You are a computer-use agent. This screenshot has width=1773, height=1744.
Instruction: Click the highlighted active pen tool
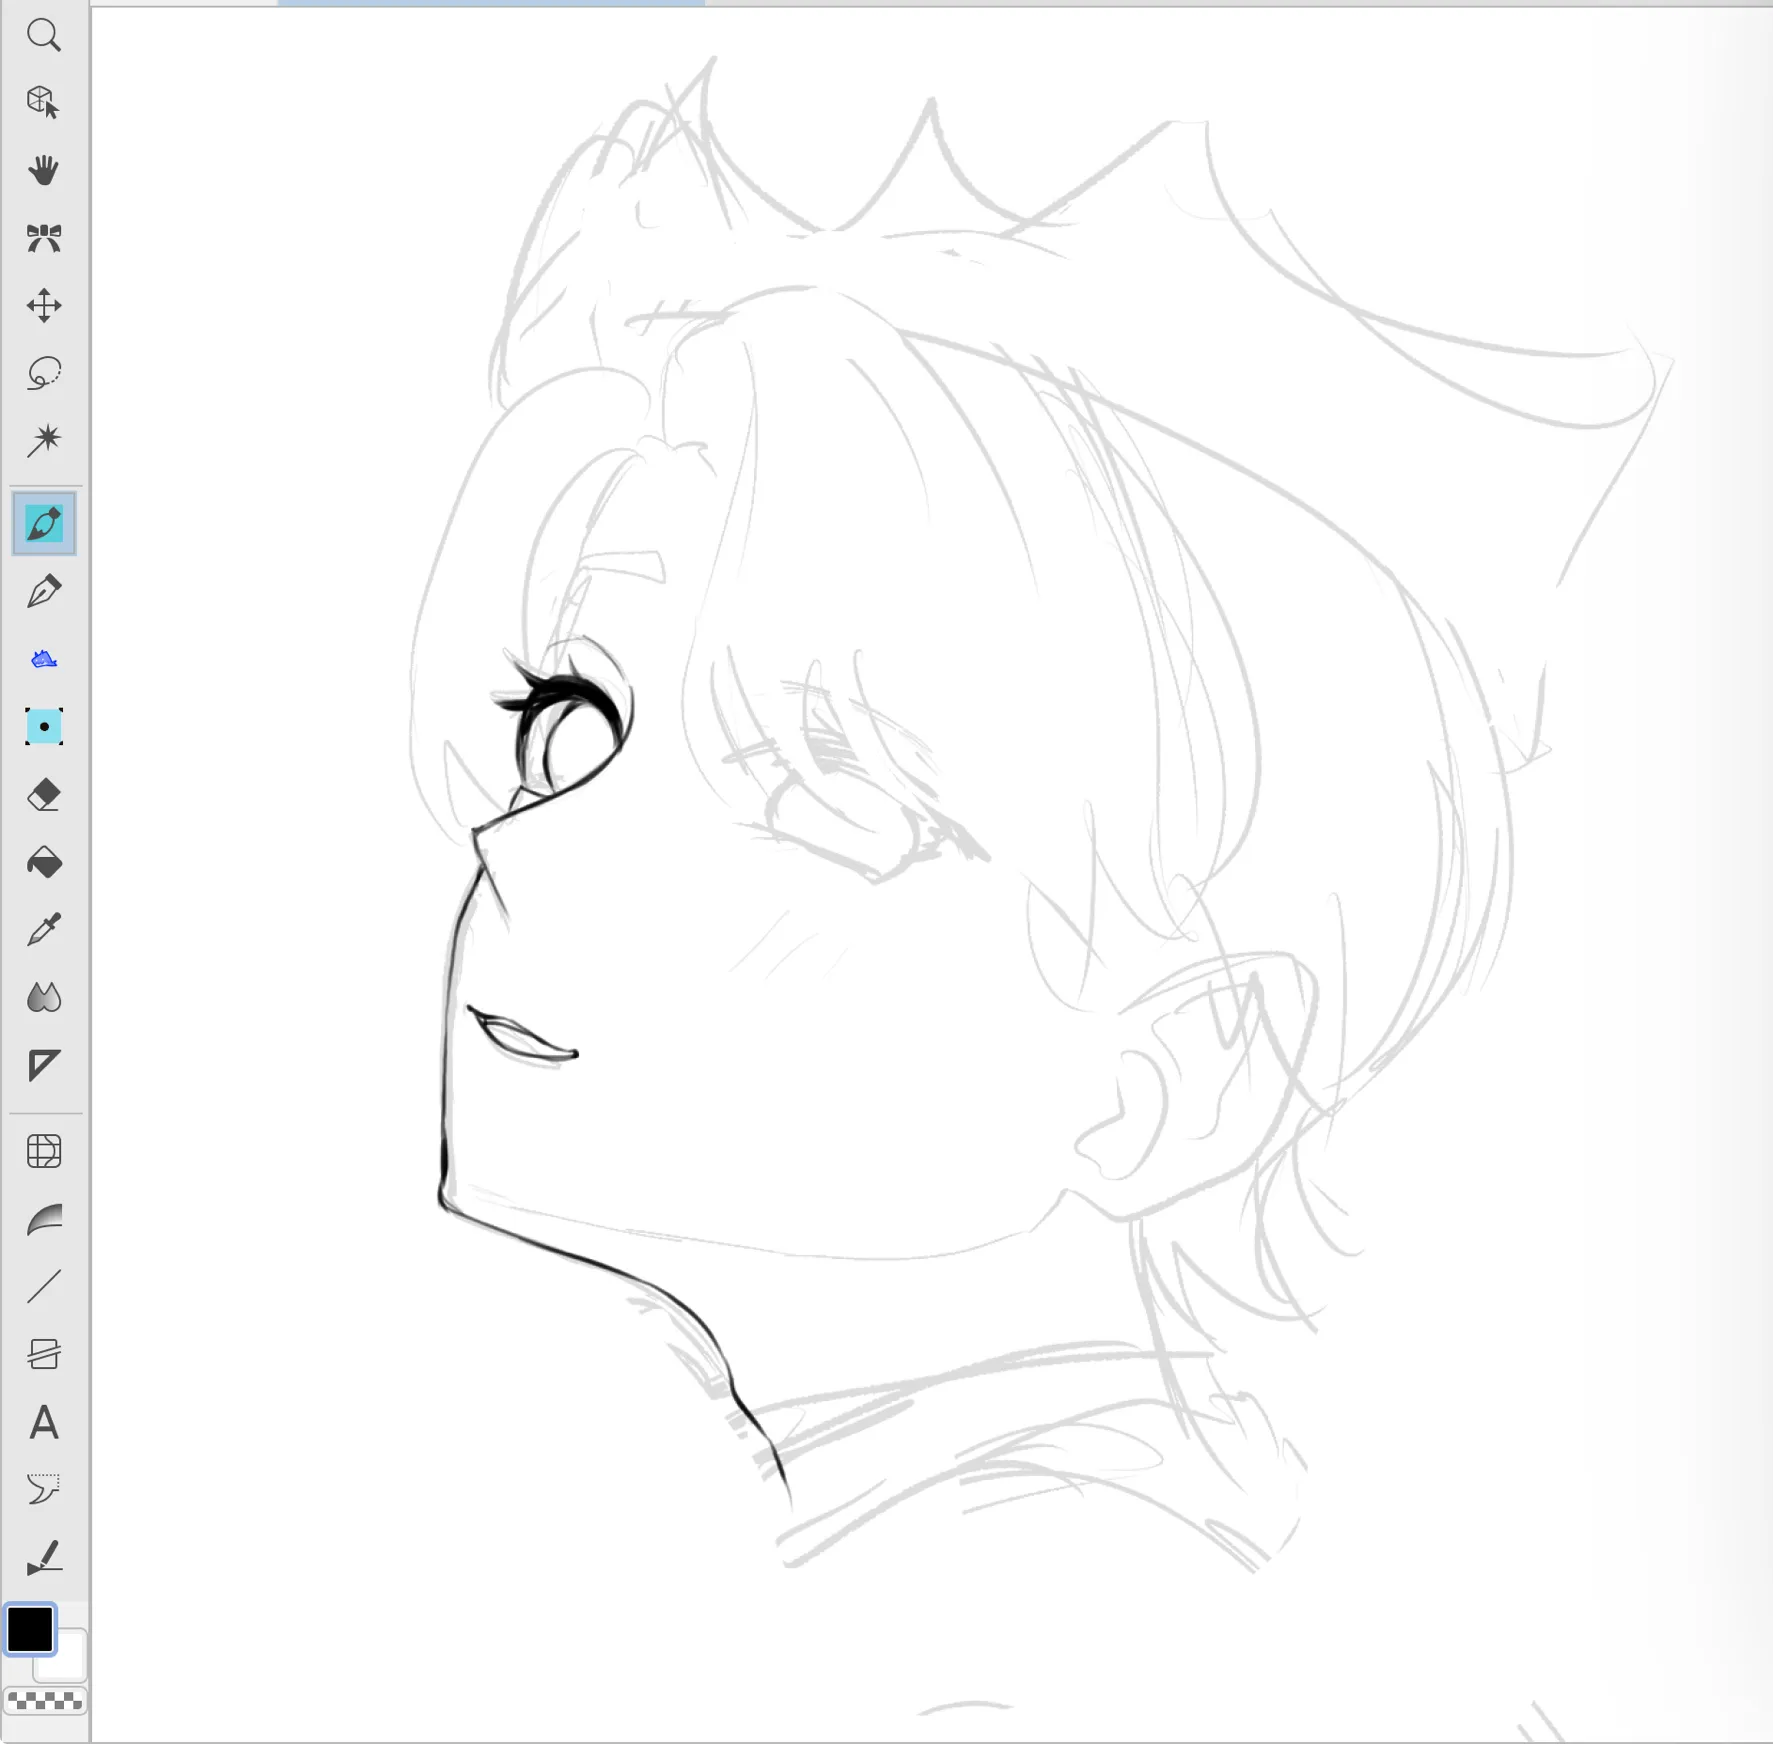[44, 523]
